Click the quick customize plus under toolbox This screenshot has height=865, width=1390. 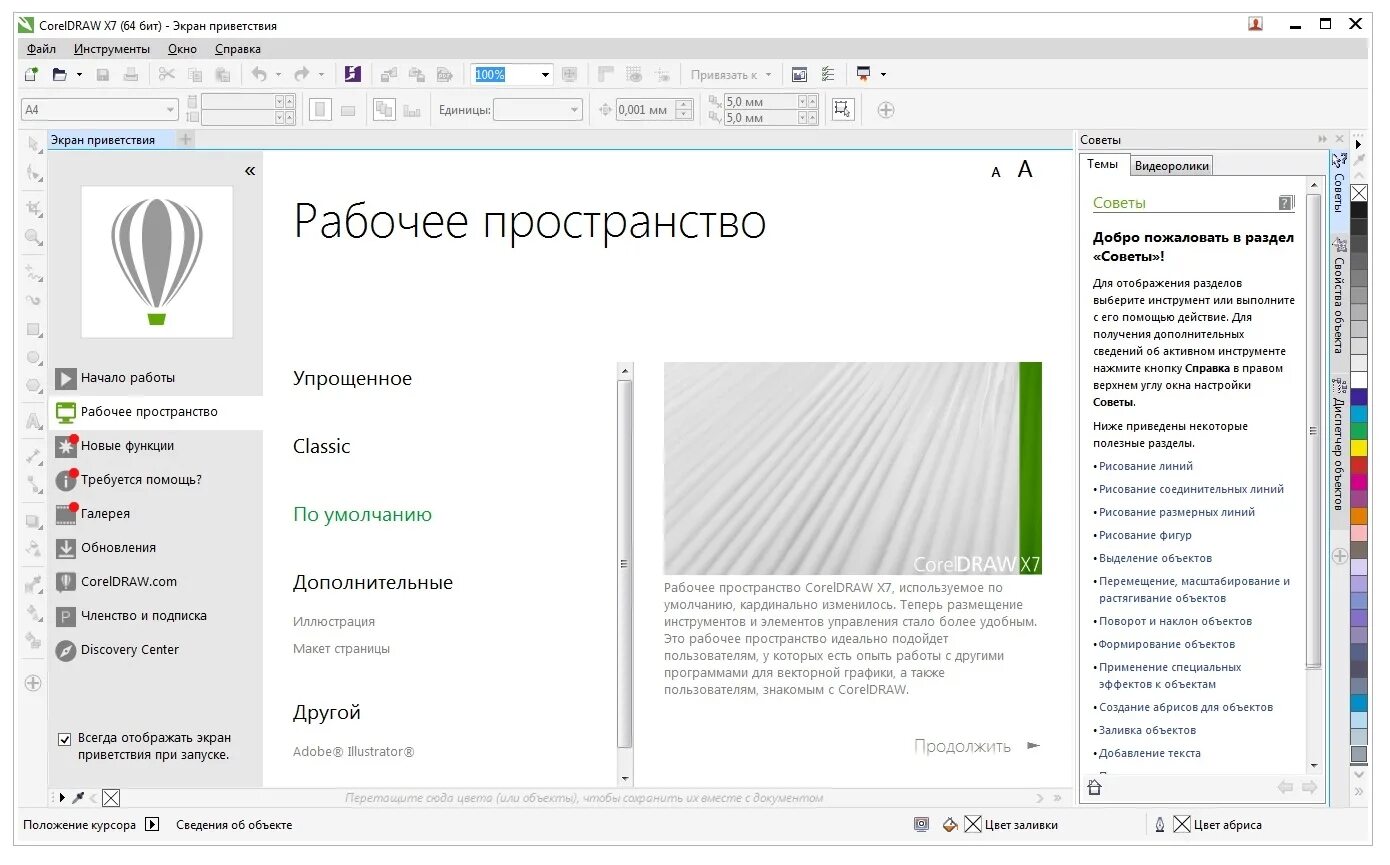pyautogui.click(x=33, y=683)
